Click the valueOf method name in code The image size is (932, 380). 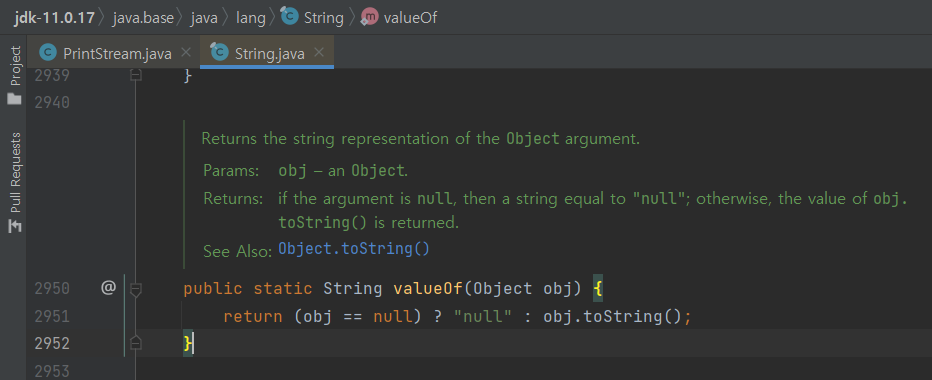pyautogui.click(x=428, y=288)
